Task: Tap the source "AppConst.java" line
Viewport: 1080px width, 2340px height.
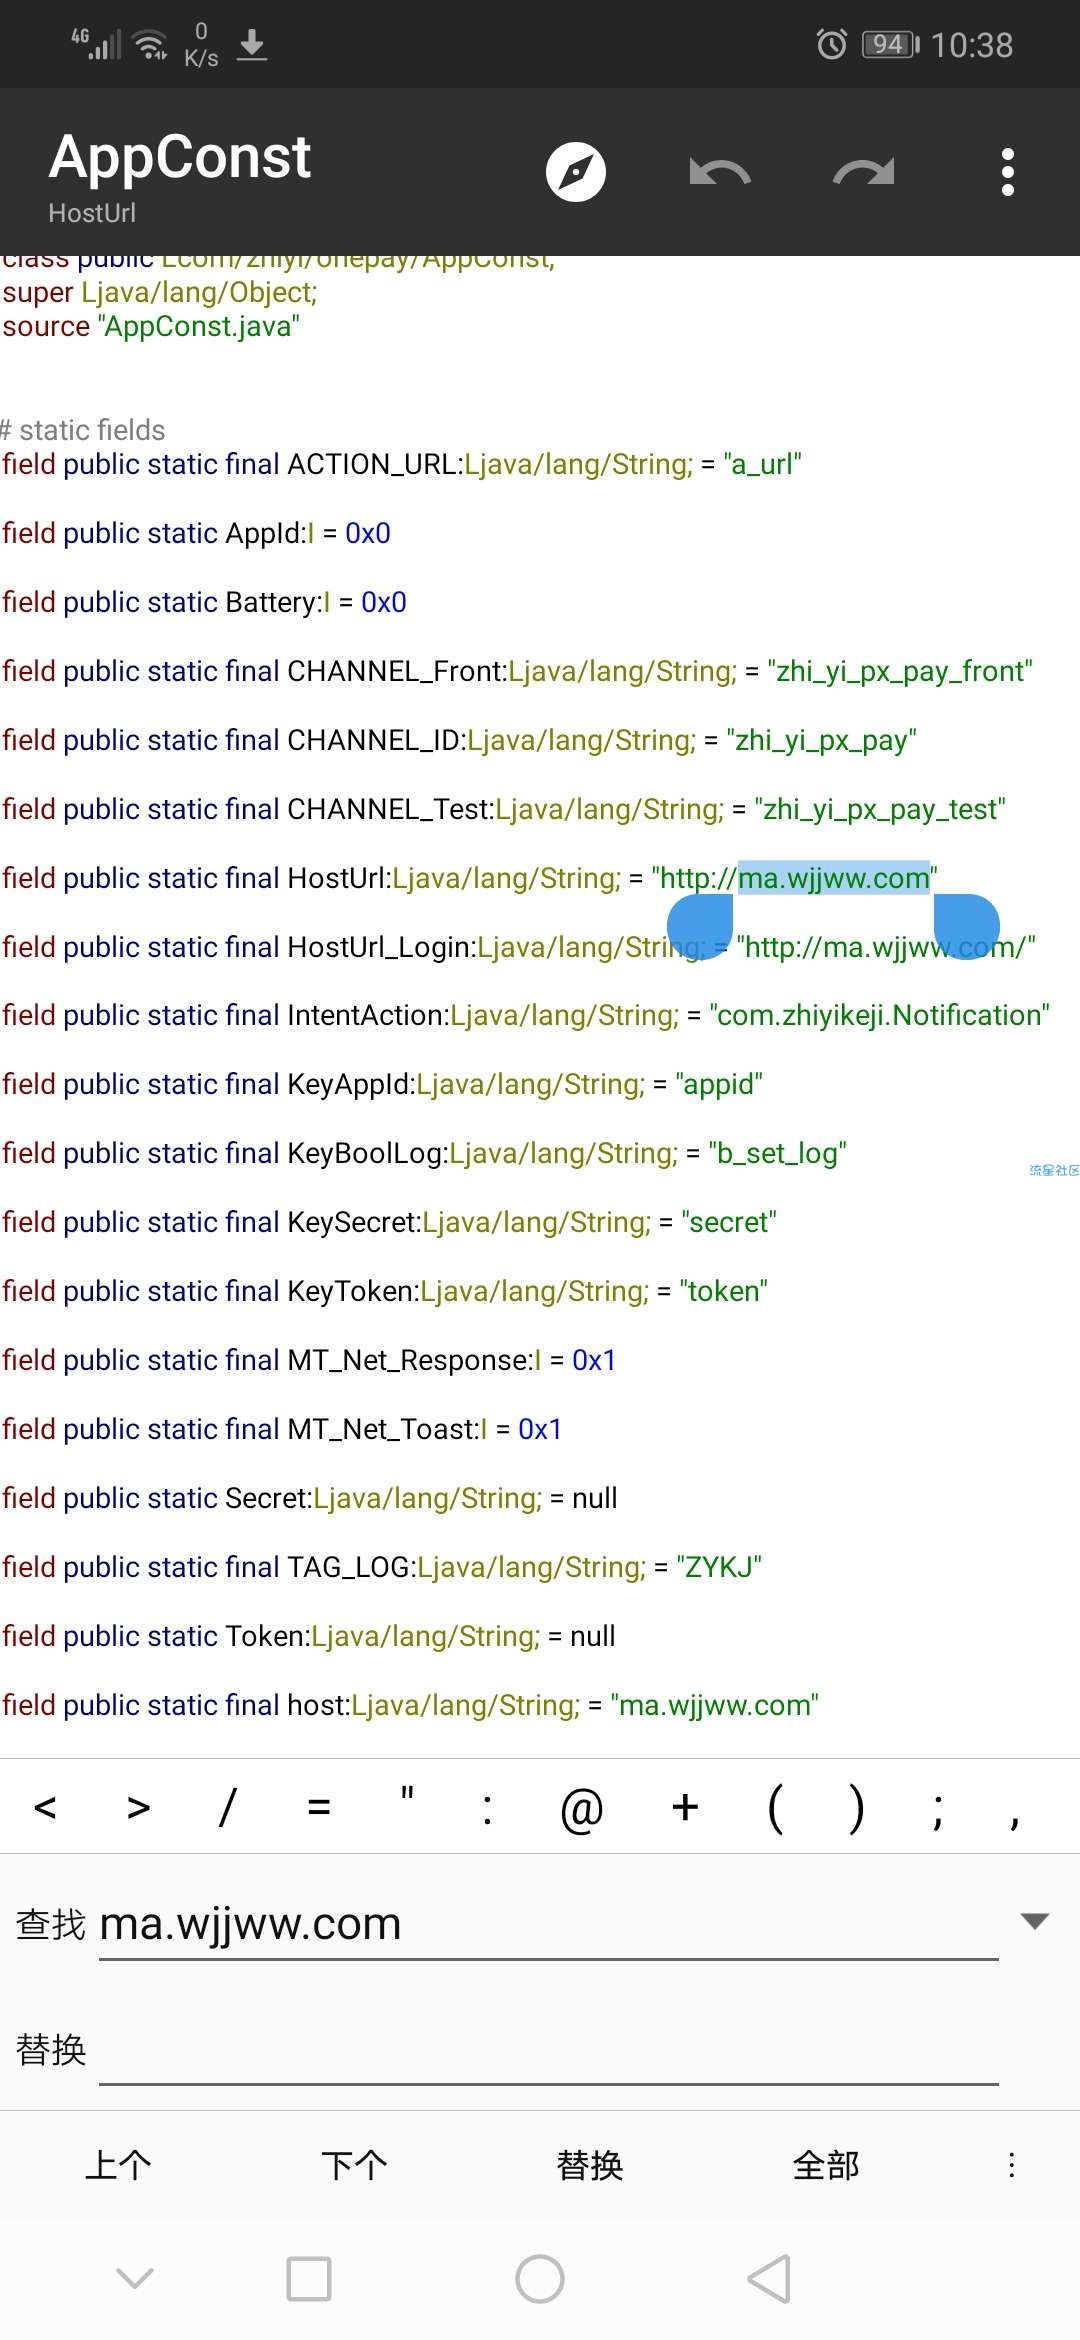Action: point(151,326)
